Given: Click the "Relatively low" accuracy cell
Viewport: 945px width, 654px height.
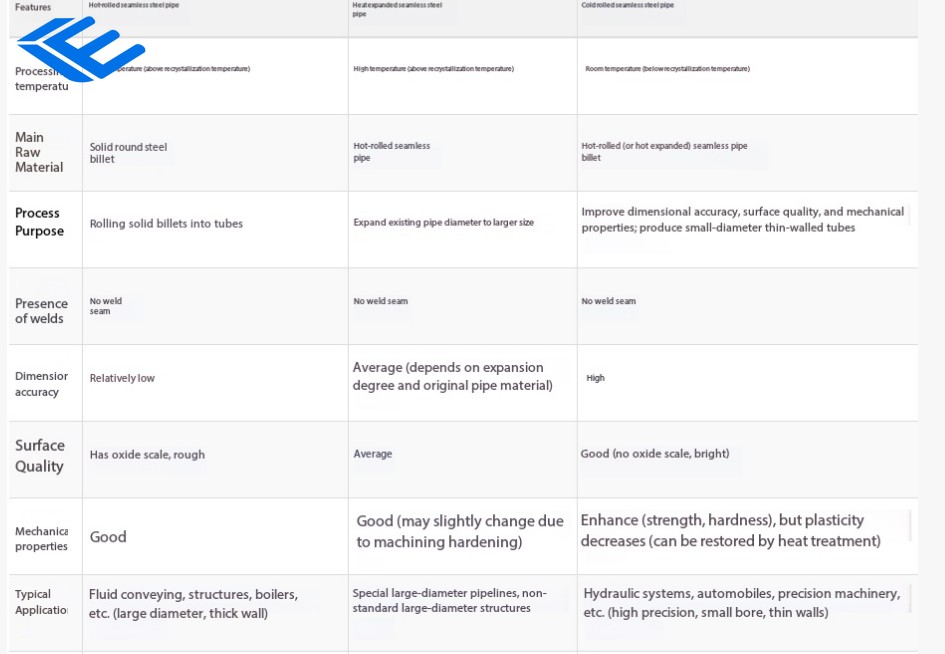Looking at the screenshot, I should pos(122,379).
